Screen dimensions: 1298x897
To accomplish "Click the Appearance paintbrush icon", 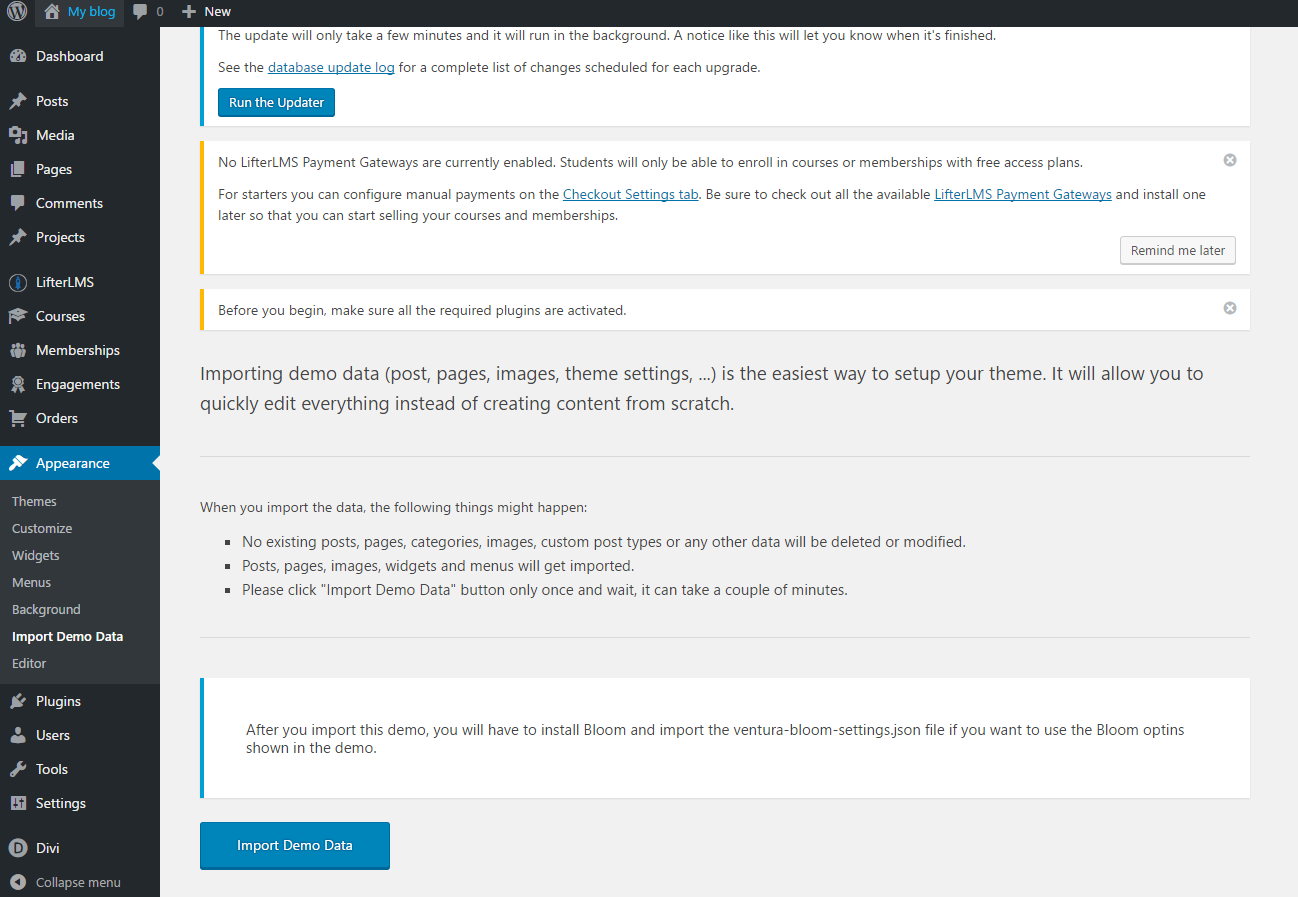I will (x=18, y=463).
